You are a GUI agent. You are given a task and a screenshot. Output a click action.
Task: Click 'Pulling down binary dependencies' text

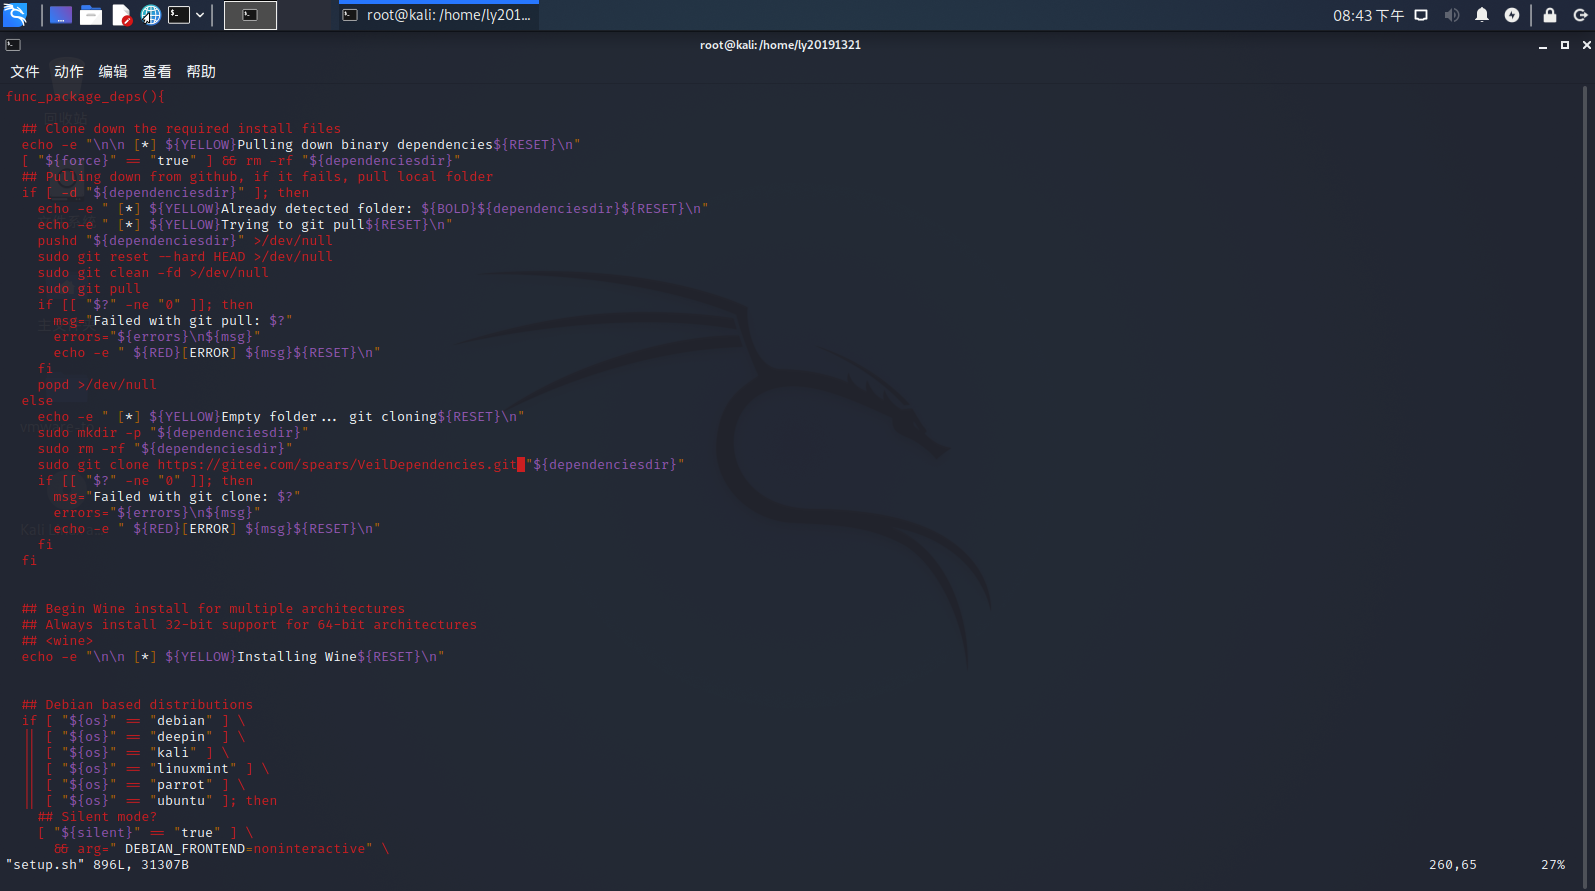pyautogui.click(x=365, y=145)
